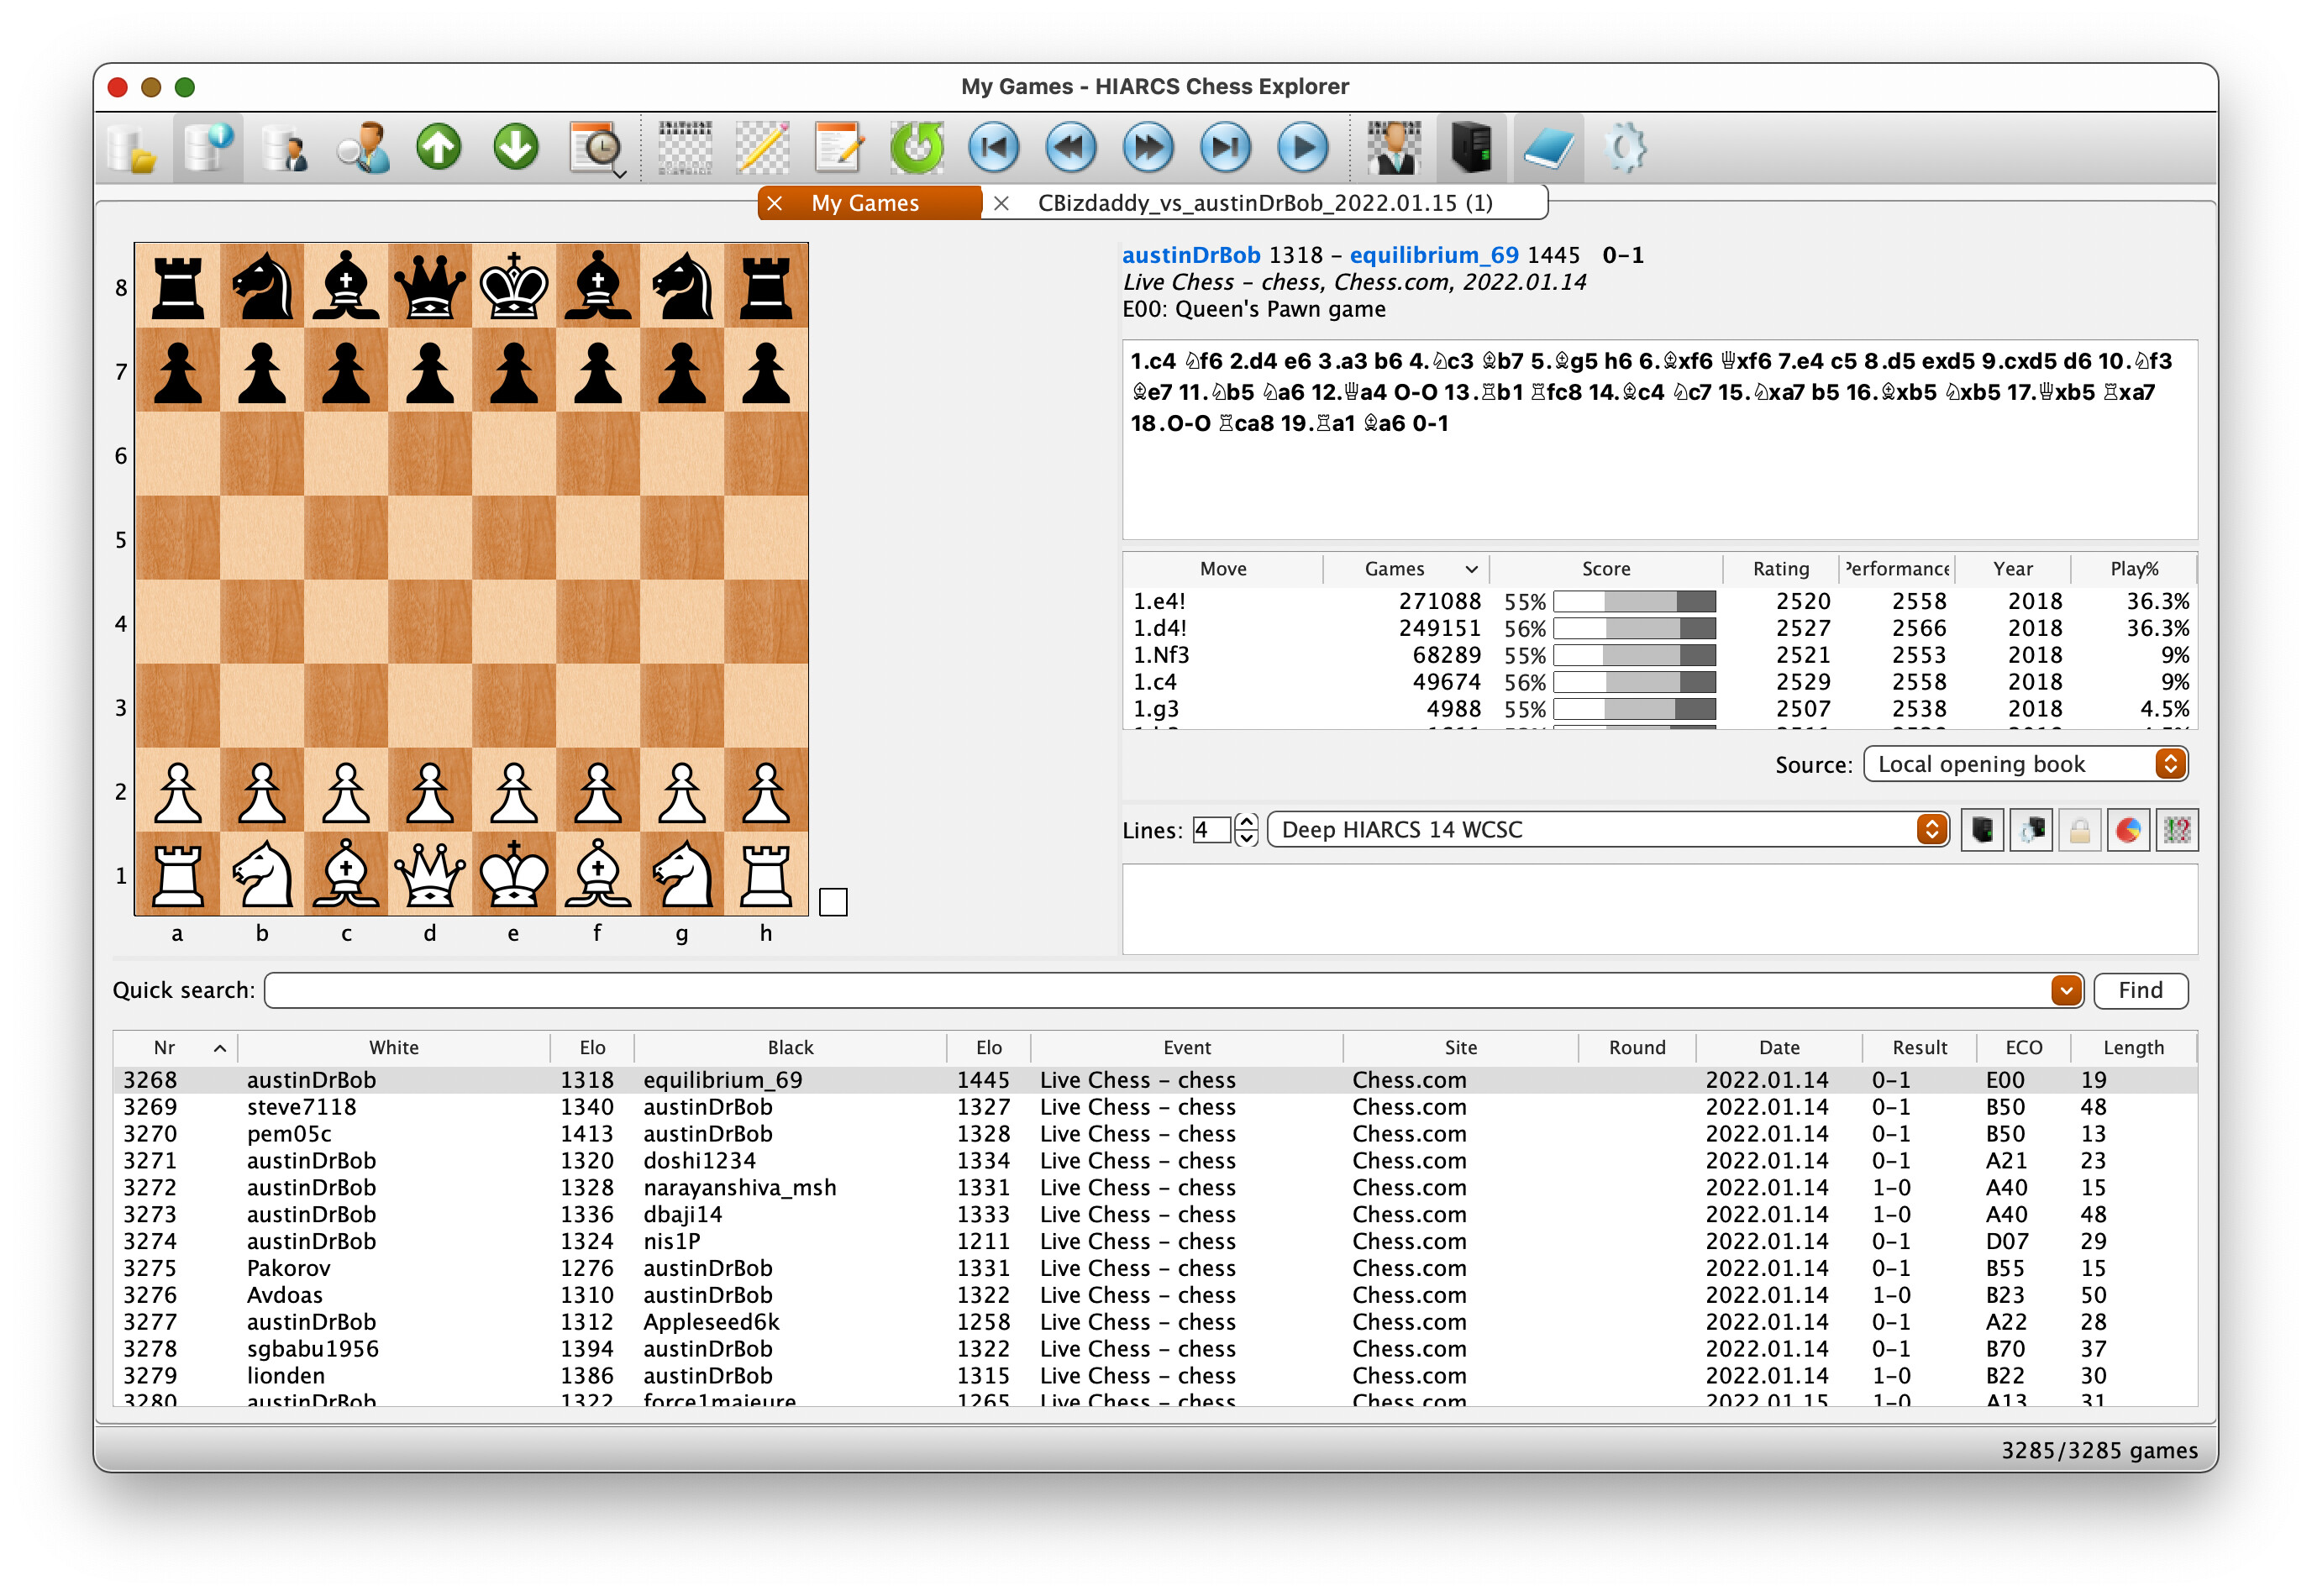Click the player profile icon in toolbar

(x=360, y=148)
